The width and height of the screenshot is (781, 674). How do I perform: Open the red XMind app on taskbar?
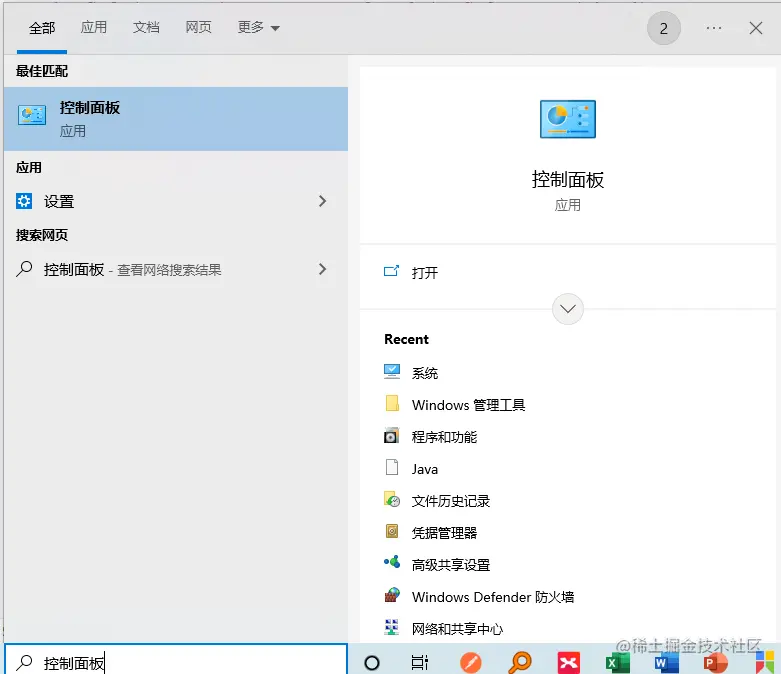[568, 663]
